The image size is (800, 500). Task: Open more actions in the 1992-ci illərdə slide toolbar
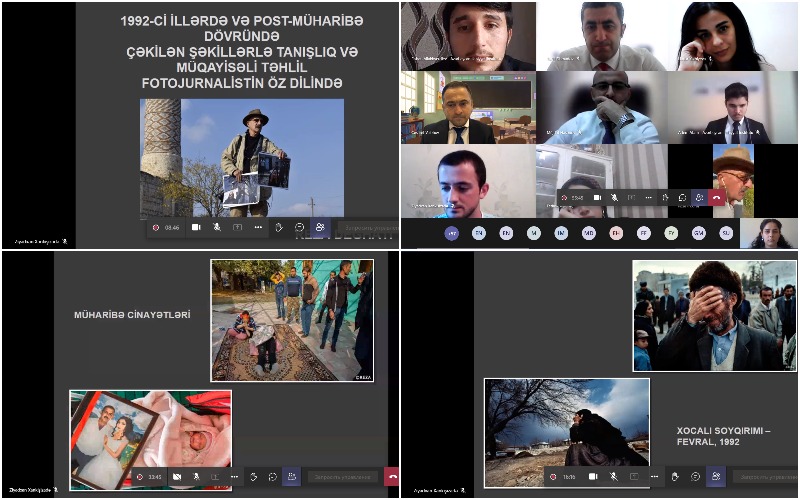pos(258,228)
